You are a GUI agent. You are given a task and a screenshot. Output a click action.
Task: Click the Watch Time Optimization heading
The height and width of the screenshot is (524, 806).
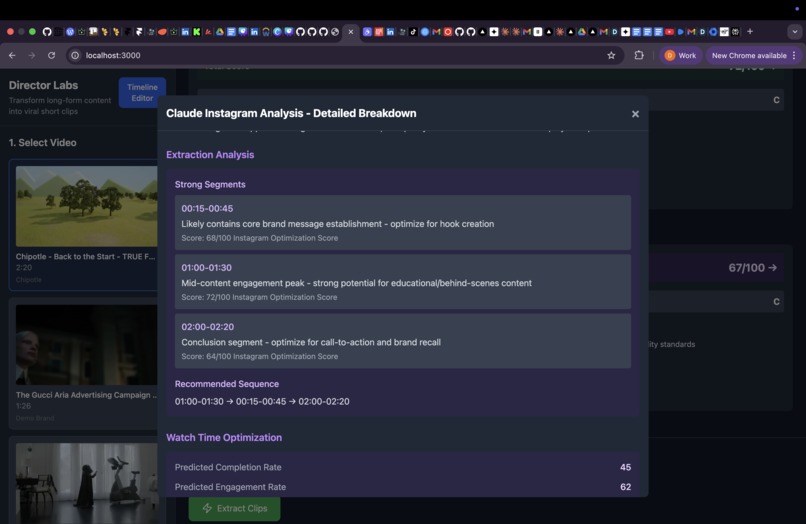[224, 438]
